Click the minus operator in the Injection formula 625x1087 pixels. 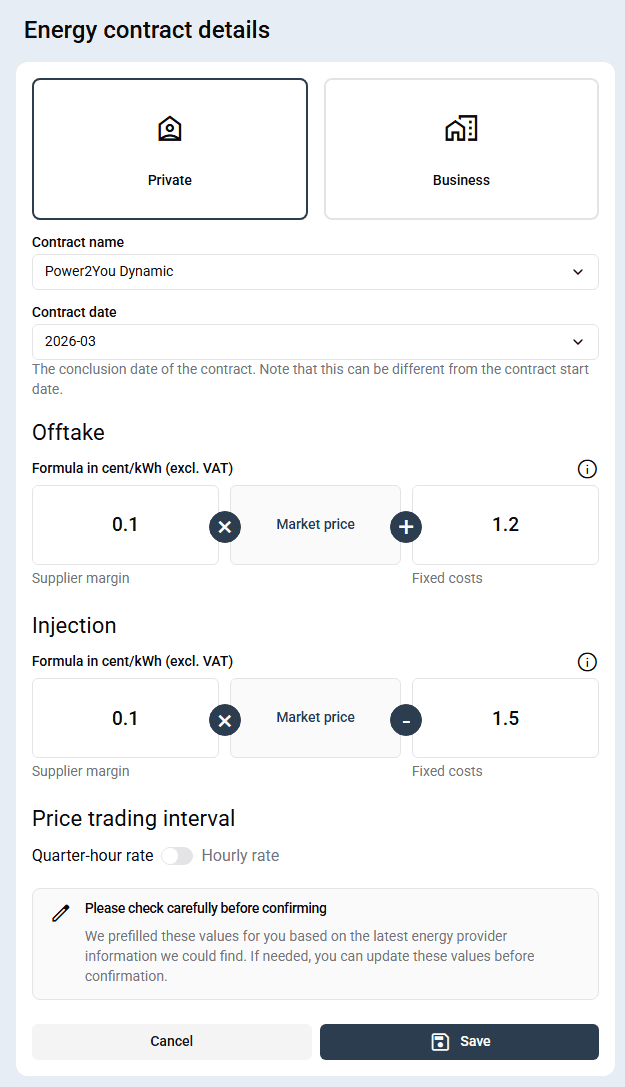406,720
